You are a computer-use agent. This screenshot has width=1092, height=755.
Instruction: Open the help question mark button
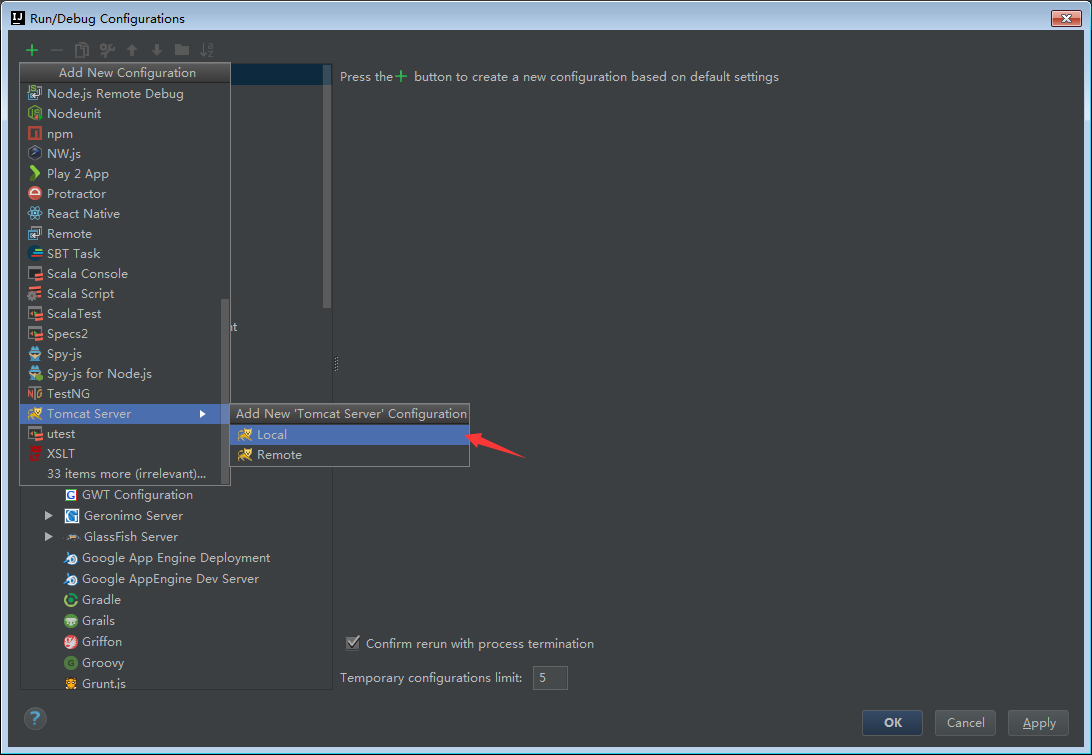point(35,718)
